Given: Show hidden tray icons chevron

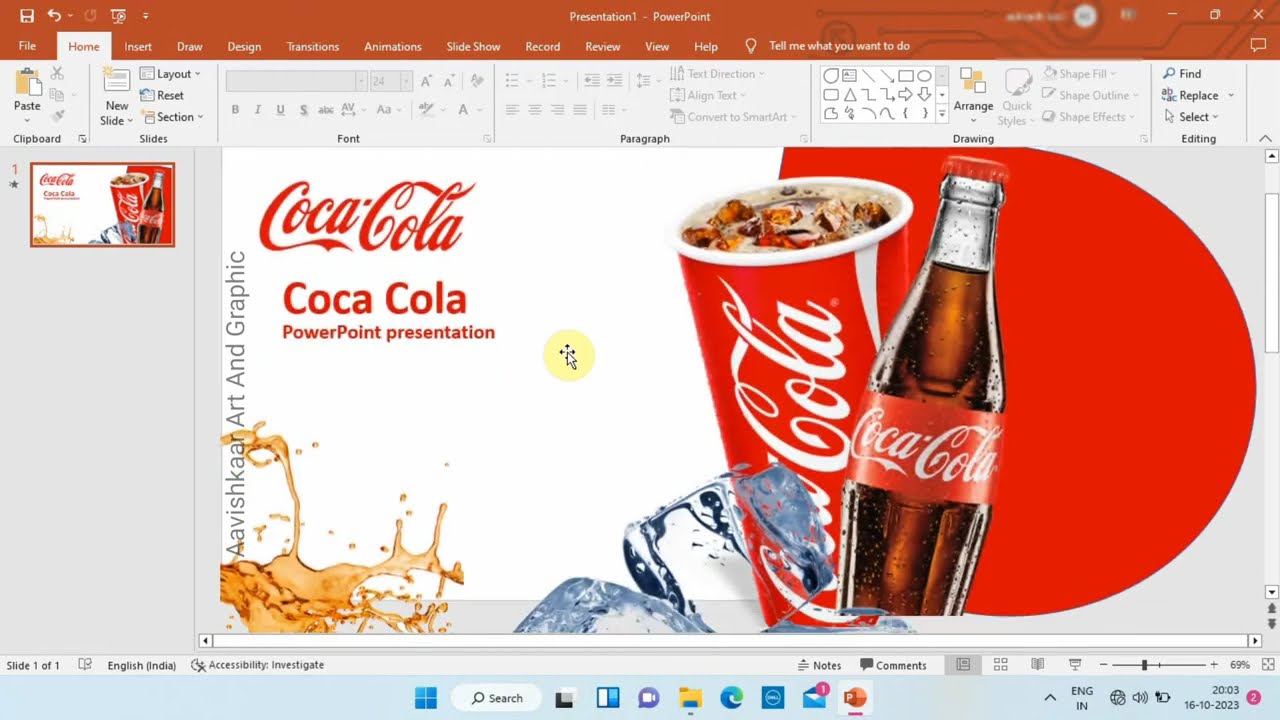Looking at the screenshot, I should point(1049,698).
